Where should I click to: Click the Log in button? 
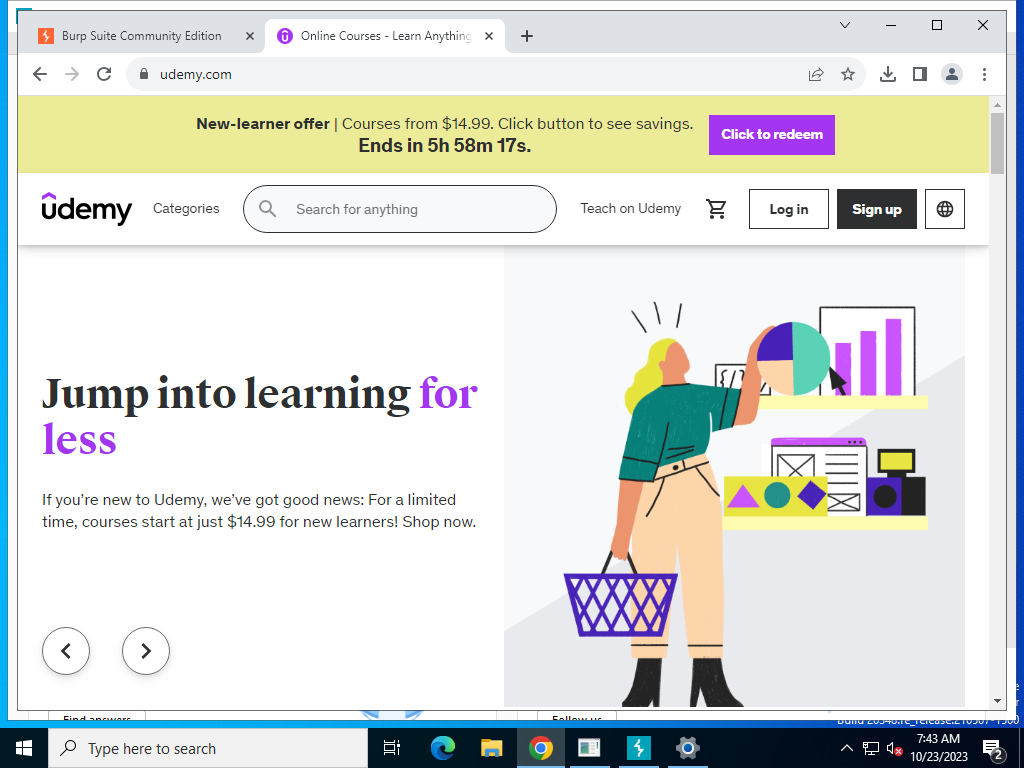click(788, 209)
